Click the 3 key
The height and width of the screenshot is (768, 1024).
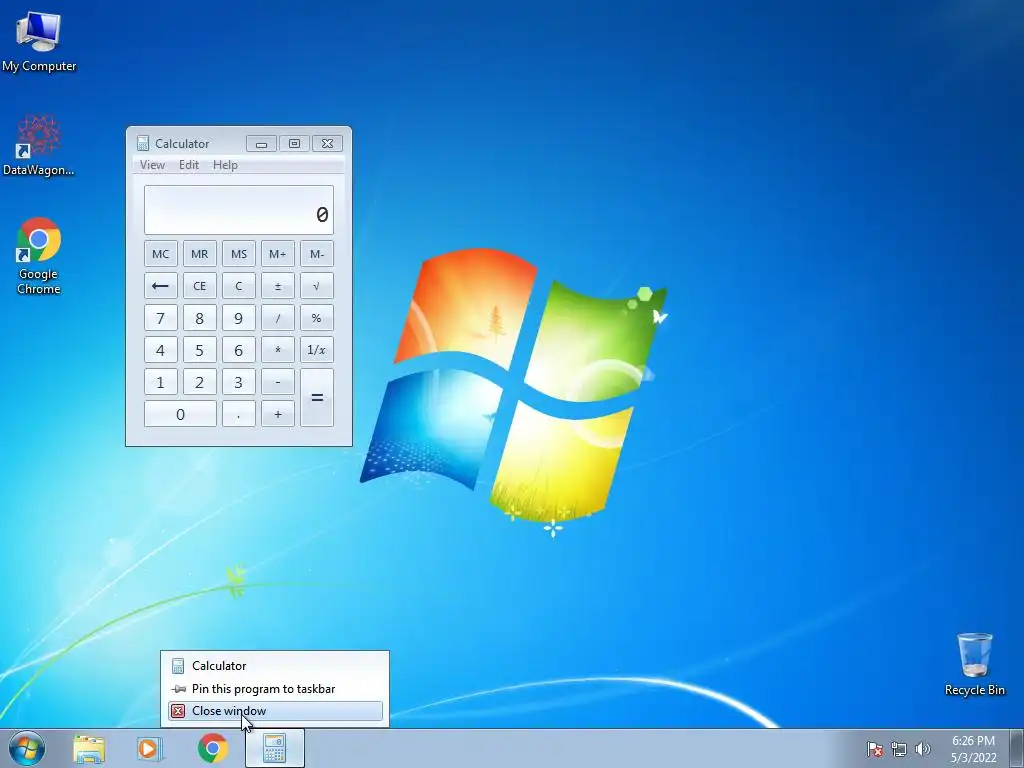(238, 382)
